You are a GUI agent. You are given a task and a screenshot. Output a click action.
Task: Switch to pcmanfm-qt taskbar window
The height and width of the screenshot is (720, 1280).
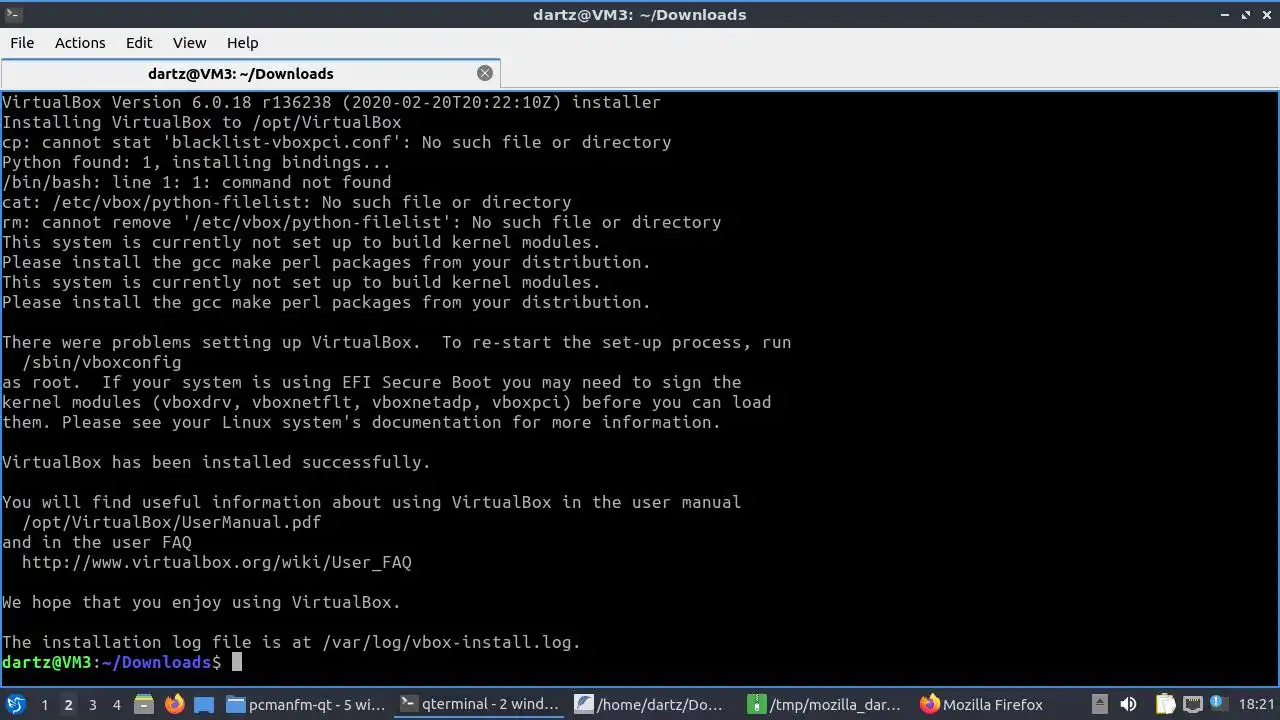tap(306, 704)
